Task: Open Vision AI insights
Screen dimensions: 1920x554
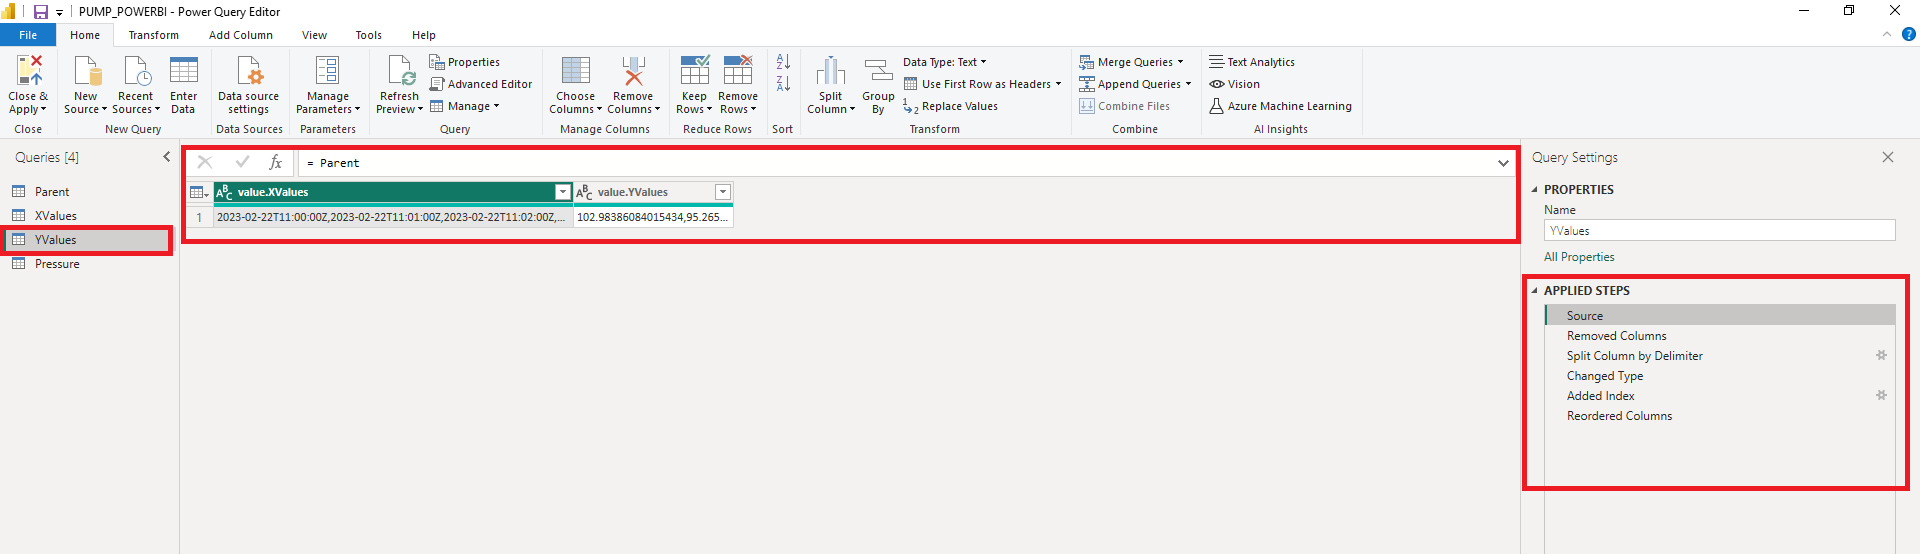Action: tap(1234, 84)
